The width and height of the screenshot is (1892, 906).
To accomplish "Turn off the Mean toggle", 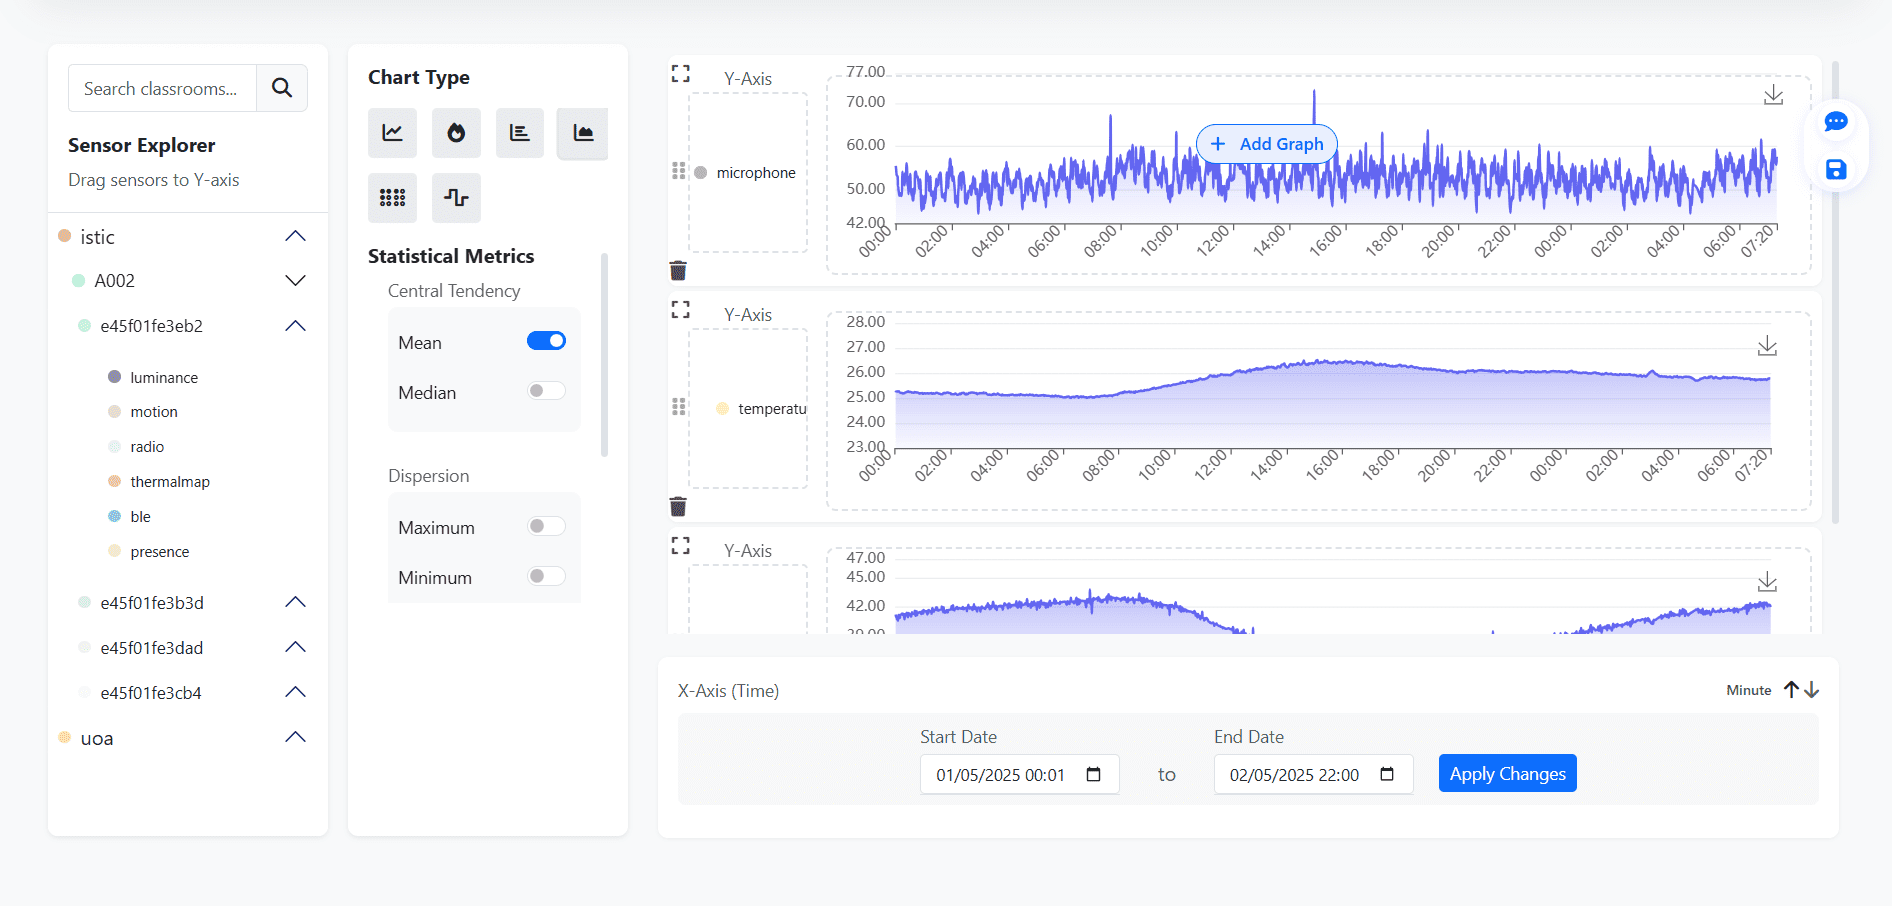I will click(546, 341).
